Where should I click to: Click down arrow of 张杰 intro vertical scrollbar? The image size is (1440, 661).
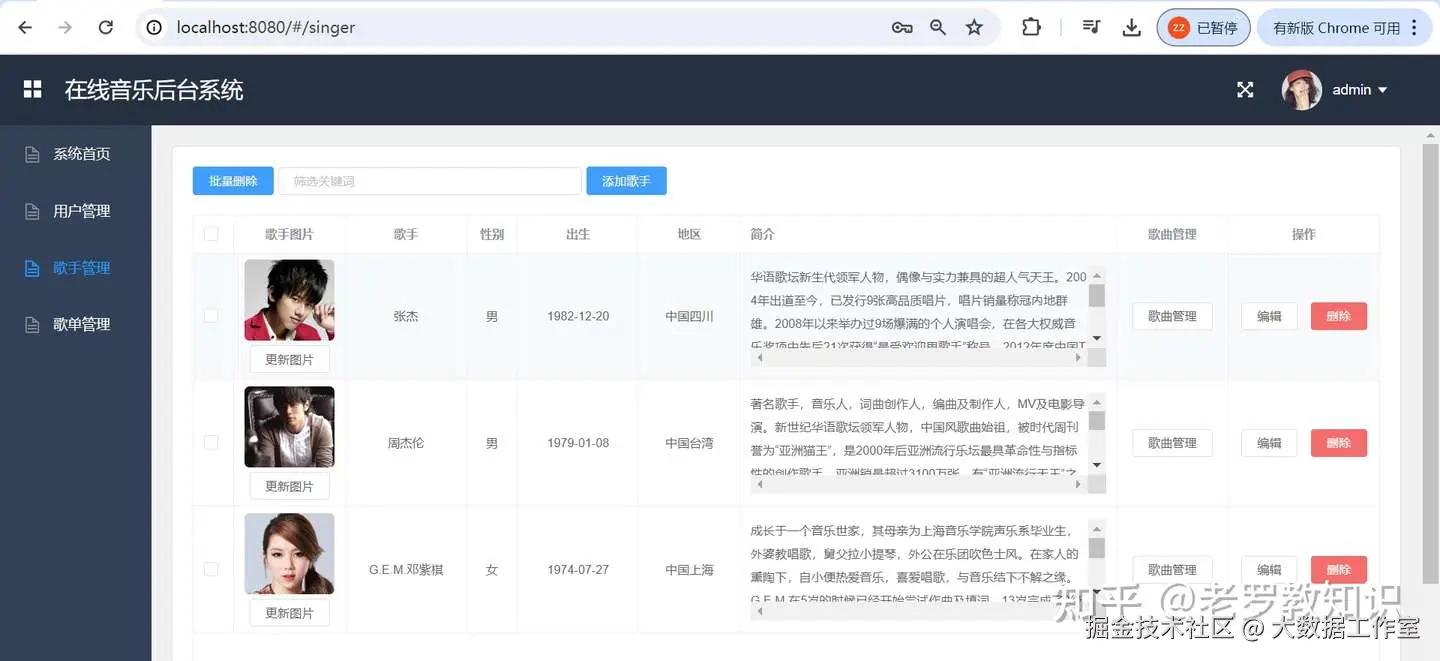[x=1097, y=339]
